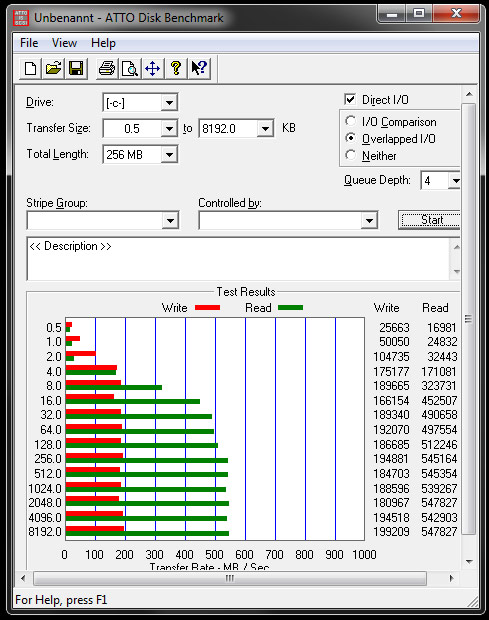This screenshot has height=620, width=489.
Task: Close the ATTO Disk Benchmark window
Action: [456, 14]
